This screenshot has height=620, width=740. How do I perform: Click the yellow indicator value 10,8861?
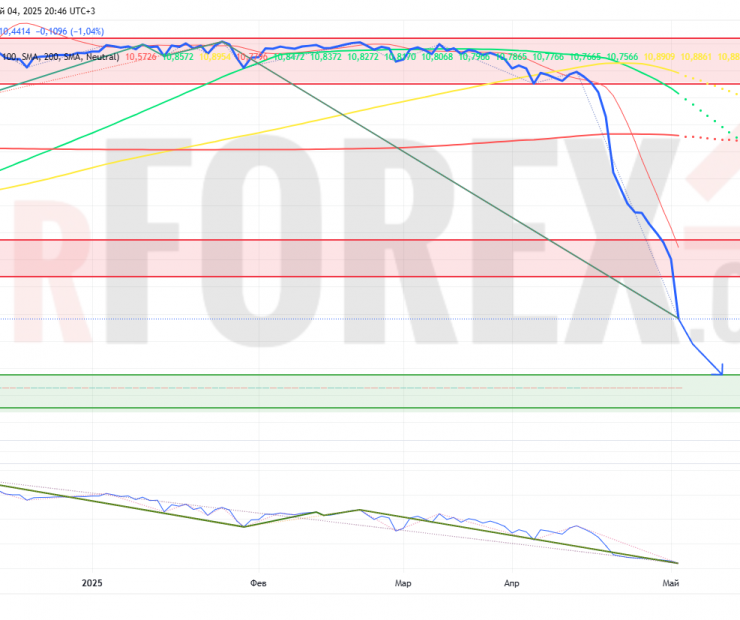pyautogui.click(x=696, y=57)
